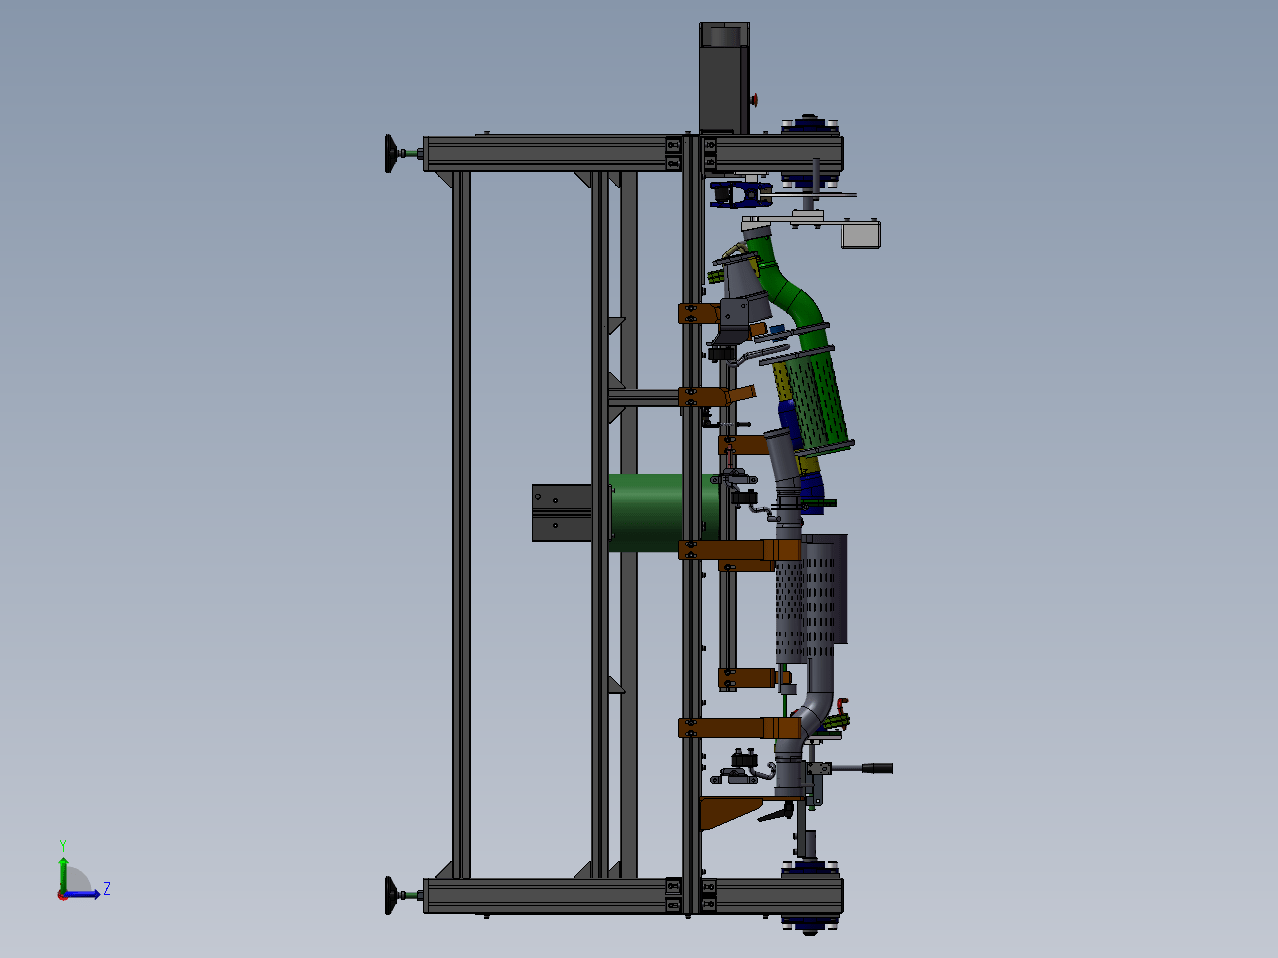
Task: Pick the top-left black handwheel
Action: pyautogui.click(x=389, y=154)
